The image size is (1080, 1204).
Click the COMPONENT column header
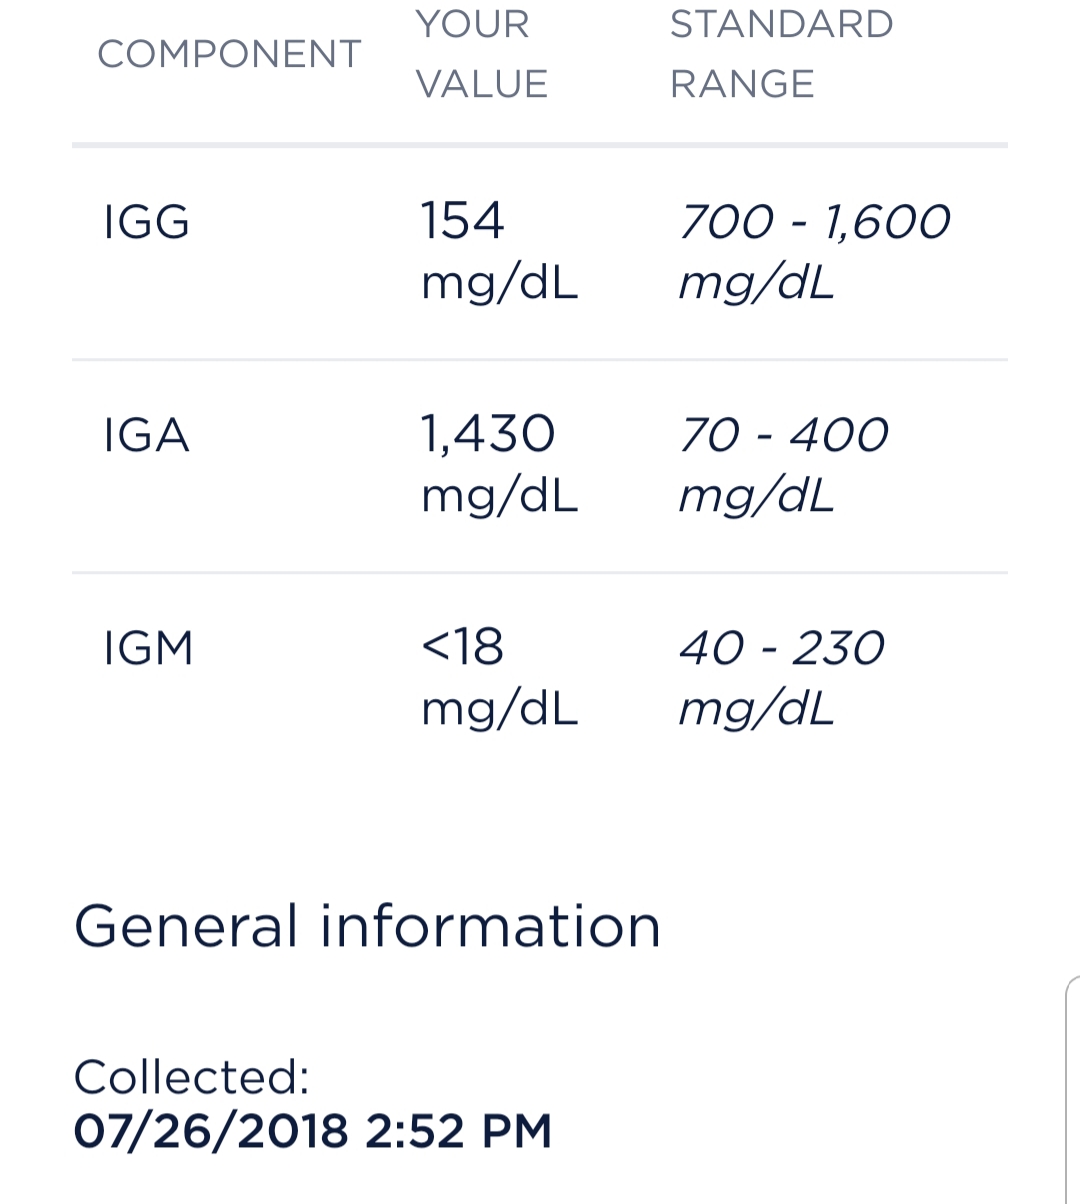point(229,54)
